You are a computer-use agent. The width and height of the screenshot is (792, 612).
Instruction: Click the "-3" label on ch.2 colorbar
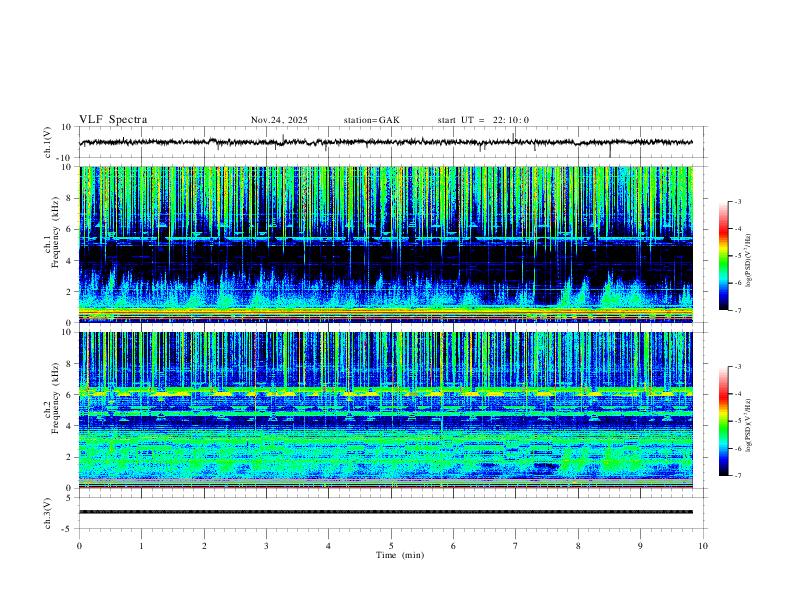737,367
